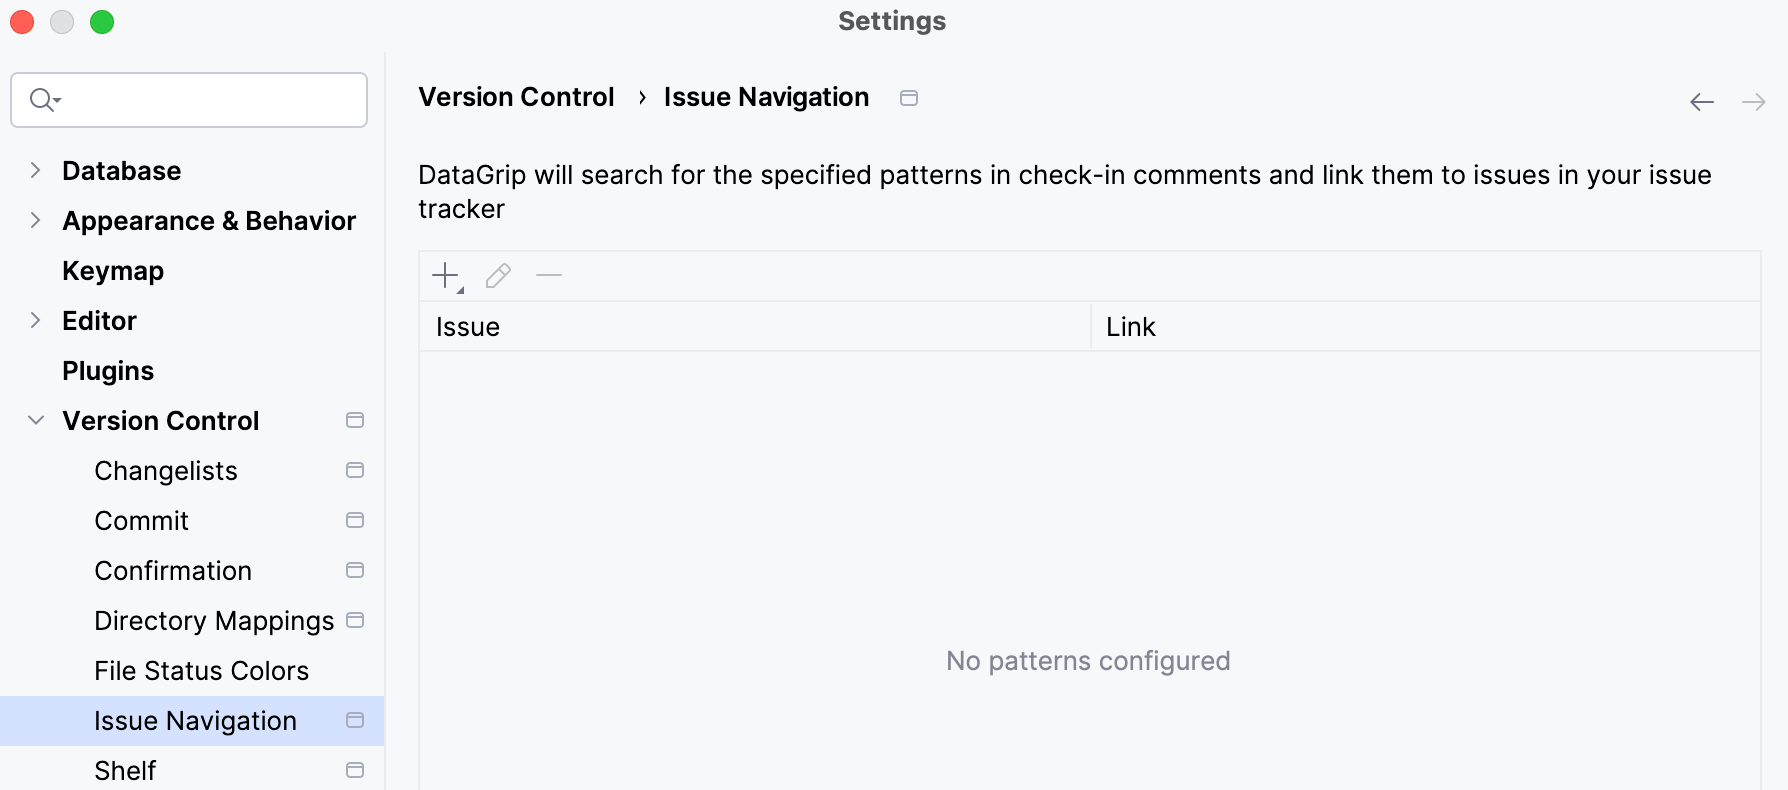1788x790 pixels.
Task: Open the Directory Mappings page
Action: pyautogui.click(x=214, y=620)
